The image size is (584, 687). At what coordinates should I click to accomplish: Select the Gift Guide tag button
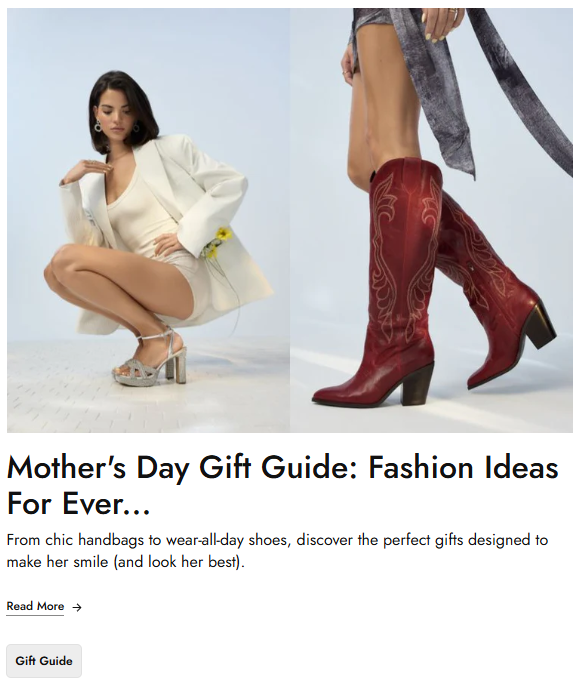(44, 661)
